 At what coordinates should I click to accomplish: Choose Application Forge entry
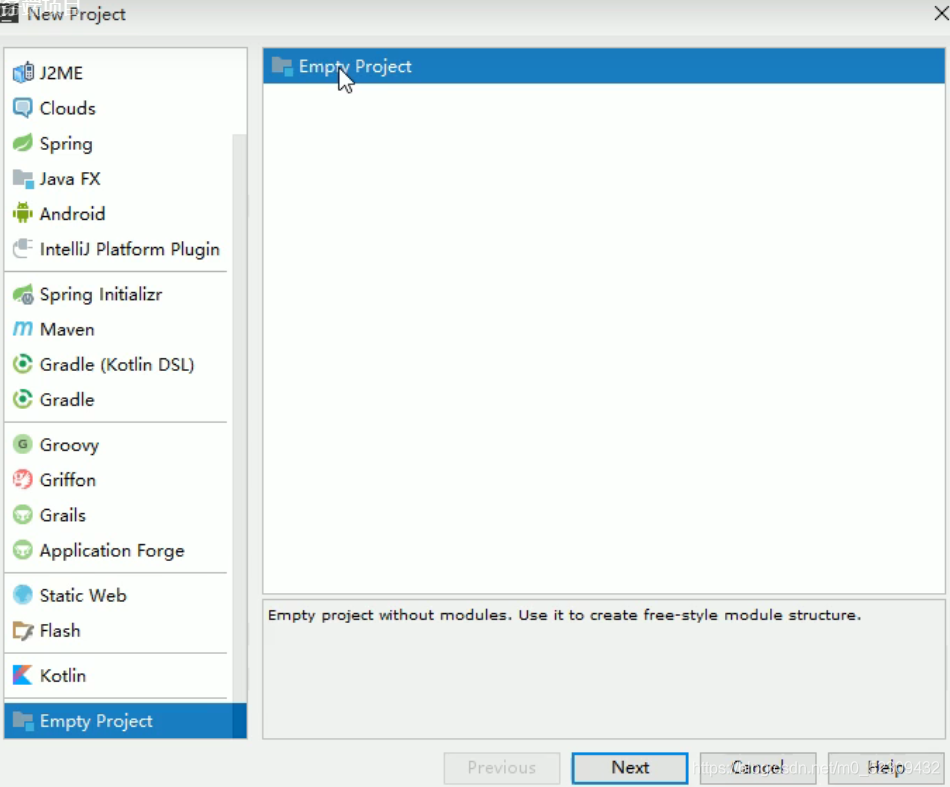click(x=118, y=550)
